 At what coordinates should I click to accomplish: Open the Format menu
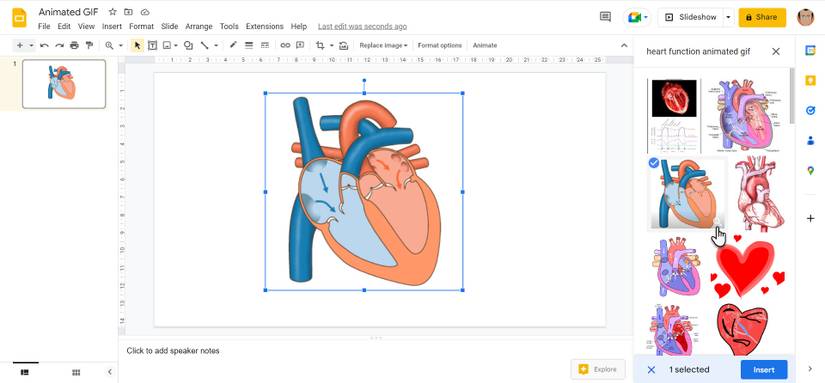142,26
